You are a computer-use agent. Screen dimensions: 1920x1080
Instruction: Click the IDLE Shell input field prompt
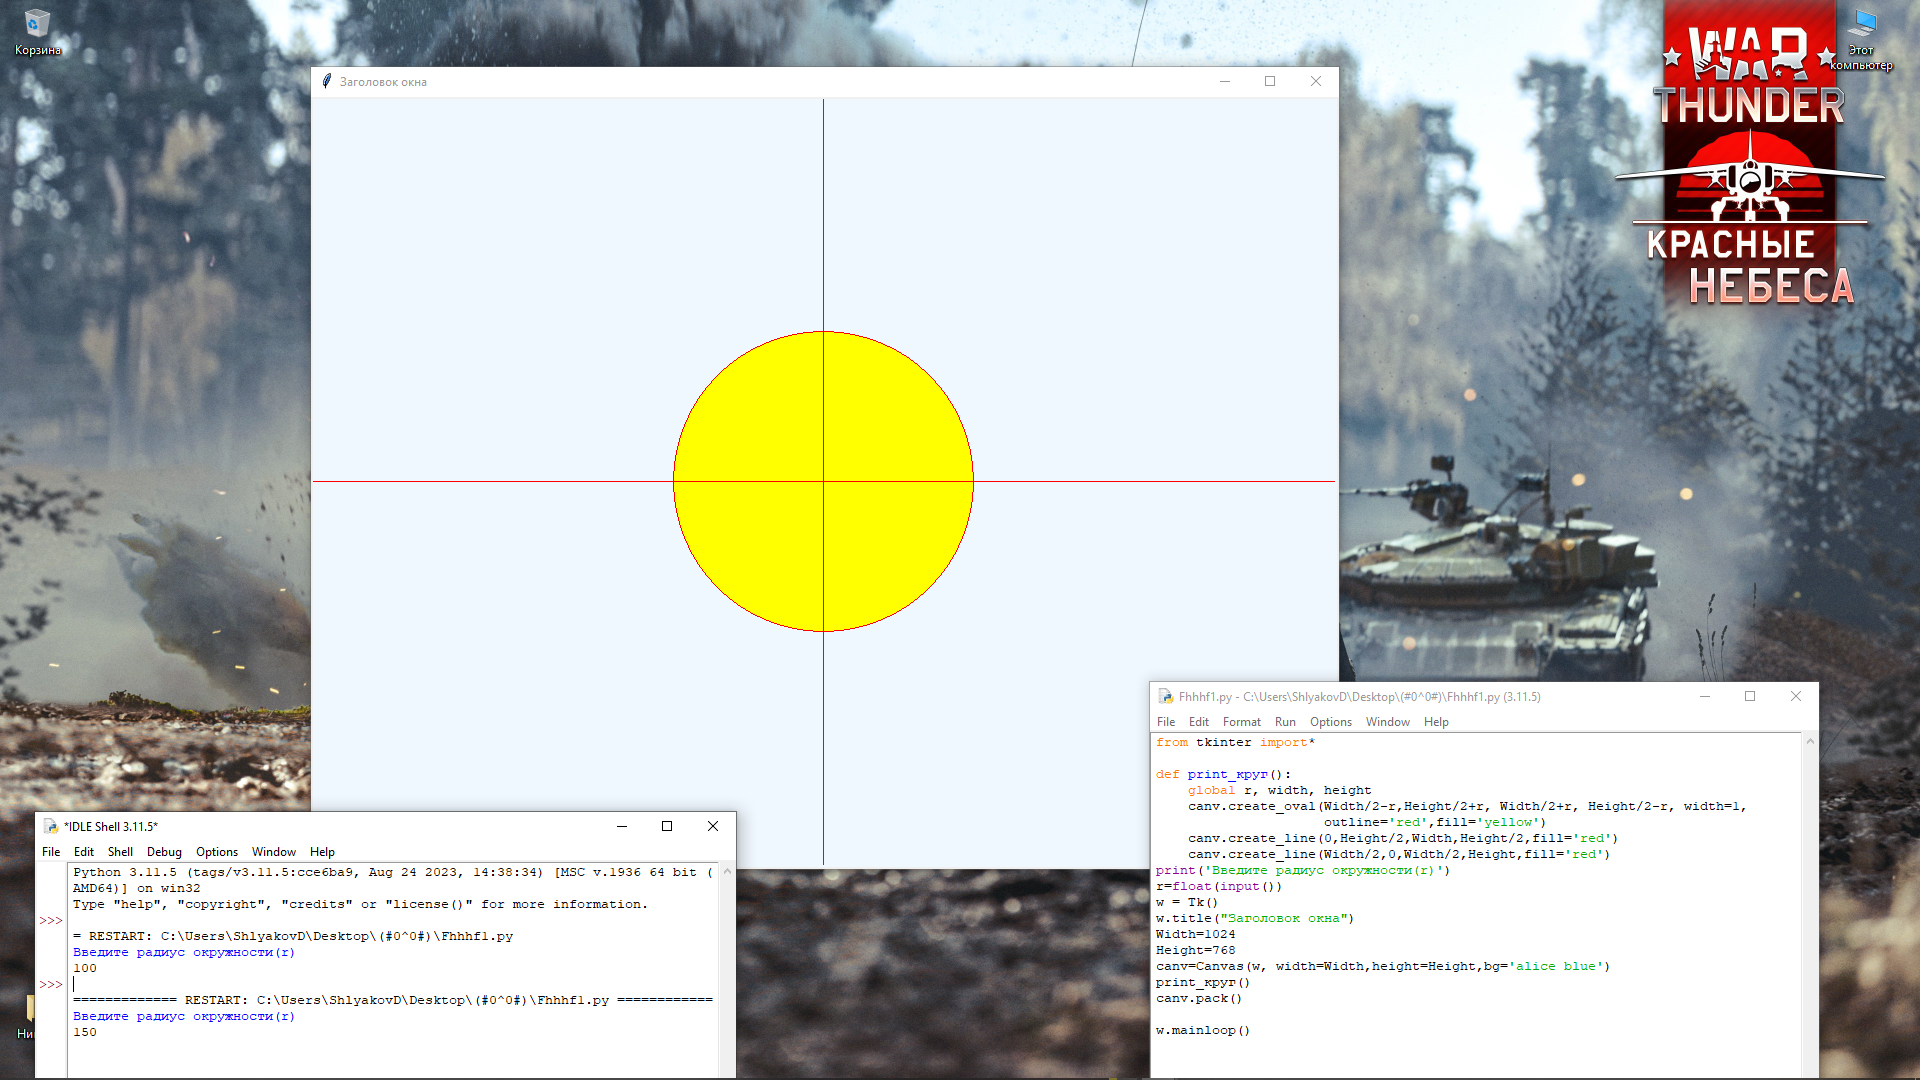pos(75,984)
